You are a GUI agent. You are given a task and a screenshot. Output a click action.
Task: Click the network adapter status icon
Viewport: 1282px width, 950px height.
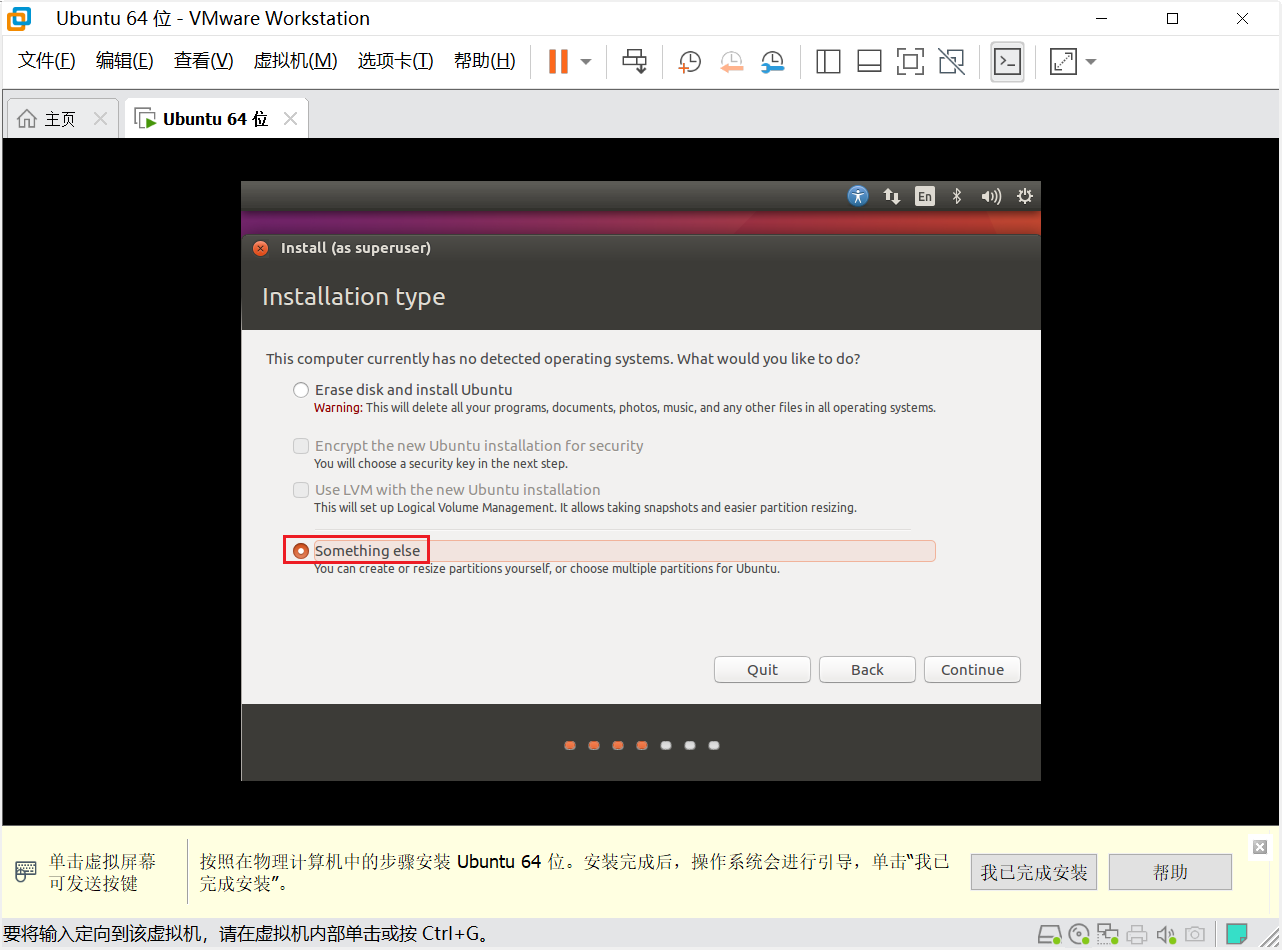click(1108, 935)
